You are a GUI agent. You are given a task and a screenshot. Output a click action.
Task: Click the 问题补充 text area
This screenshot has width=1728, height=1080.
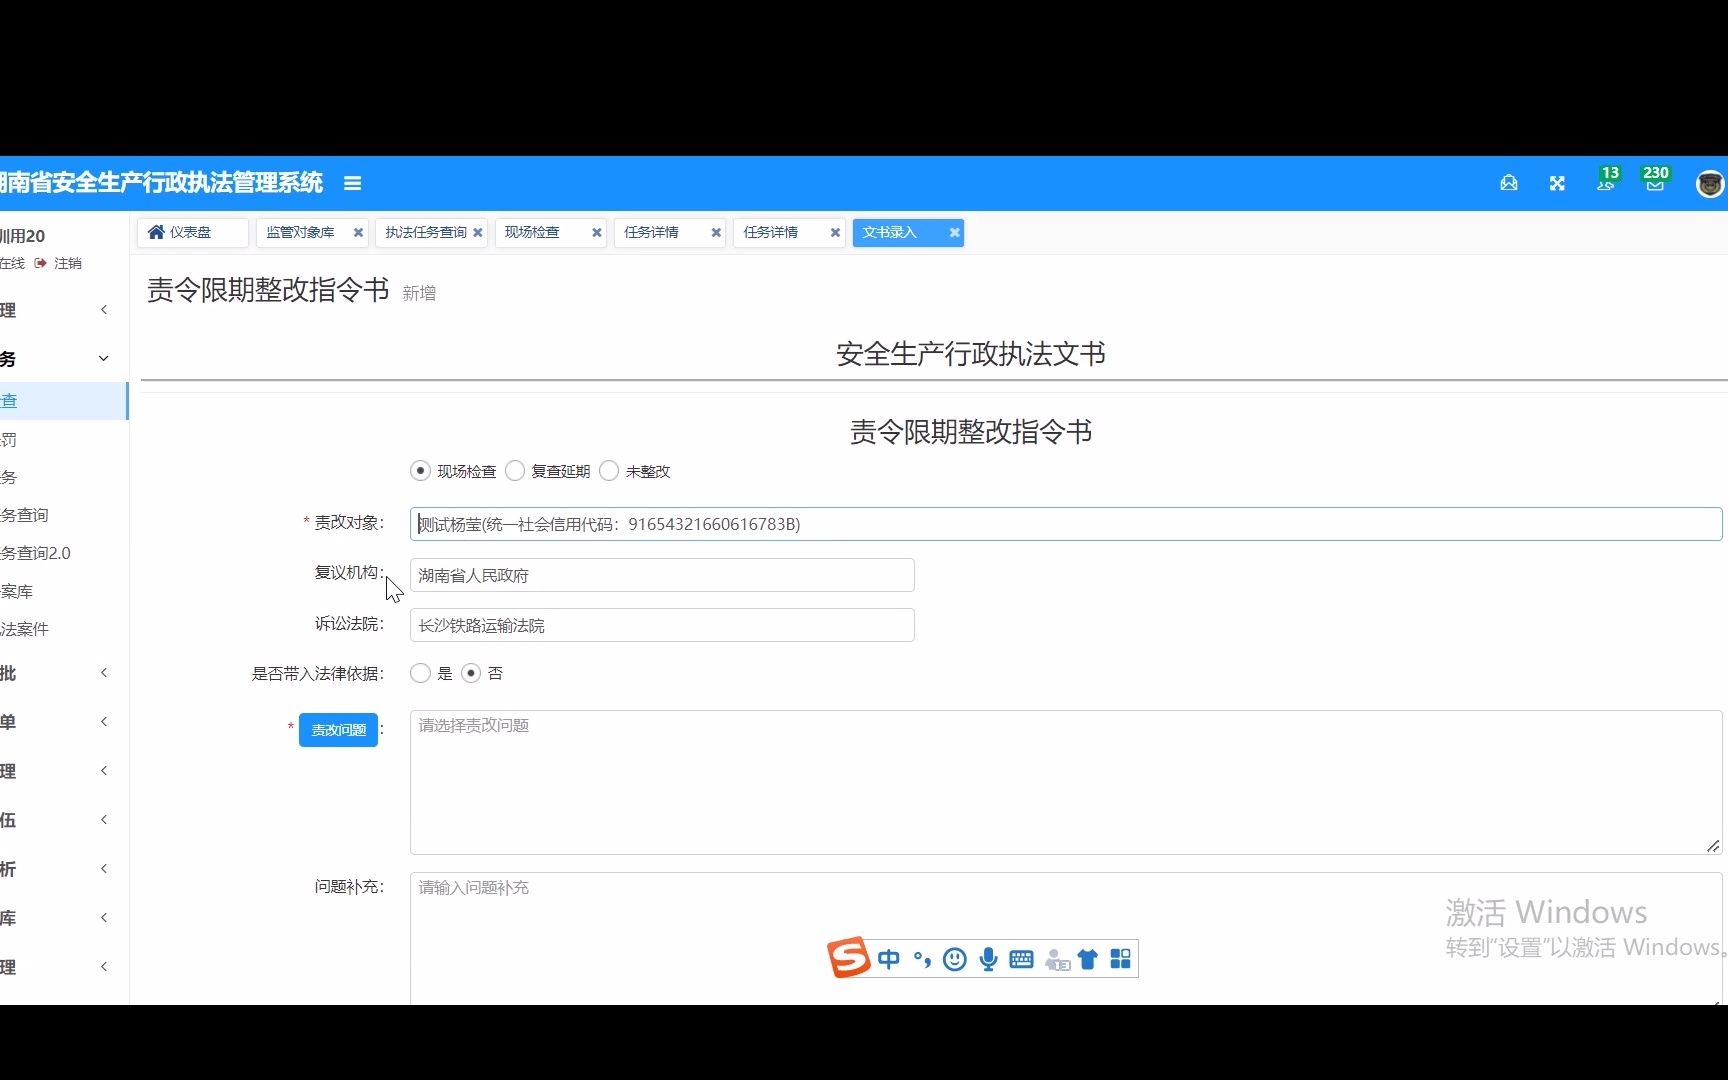pos(1066,939)
